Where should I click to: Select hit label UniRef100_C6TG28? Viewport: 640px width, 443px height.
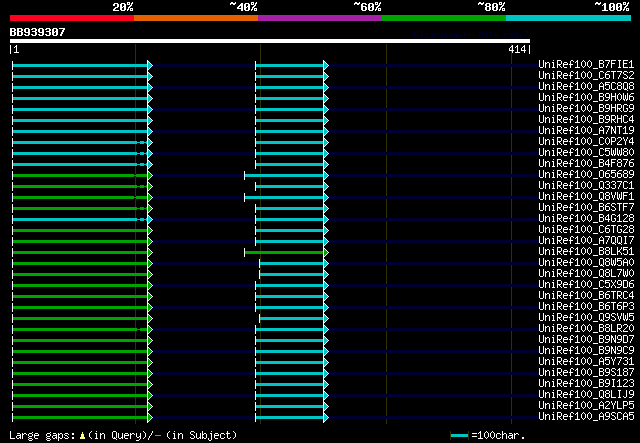point(587,230)
